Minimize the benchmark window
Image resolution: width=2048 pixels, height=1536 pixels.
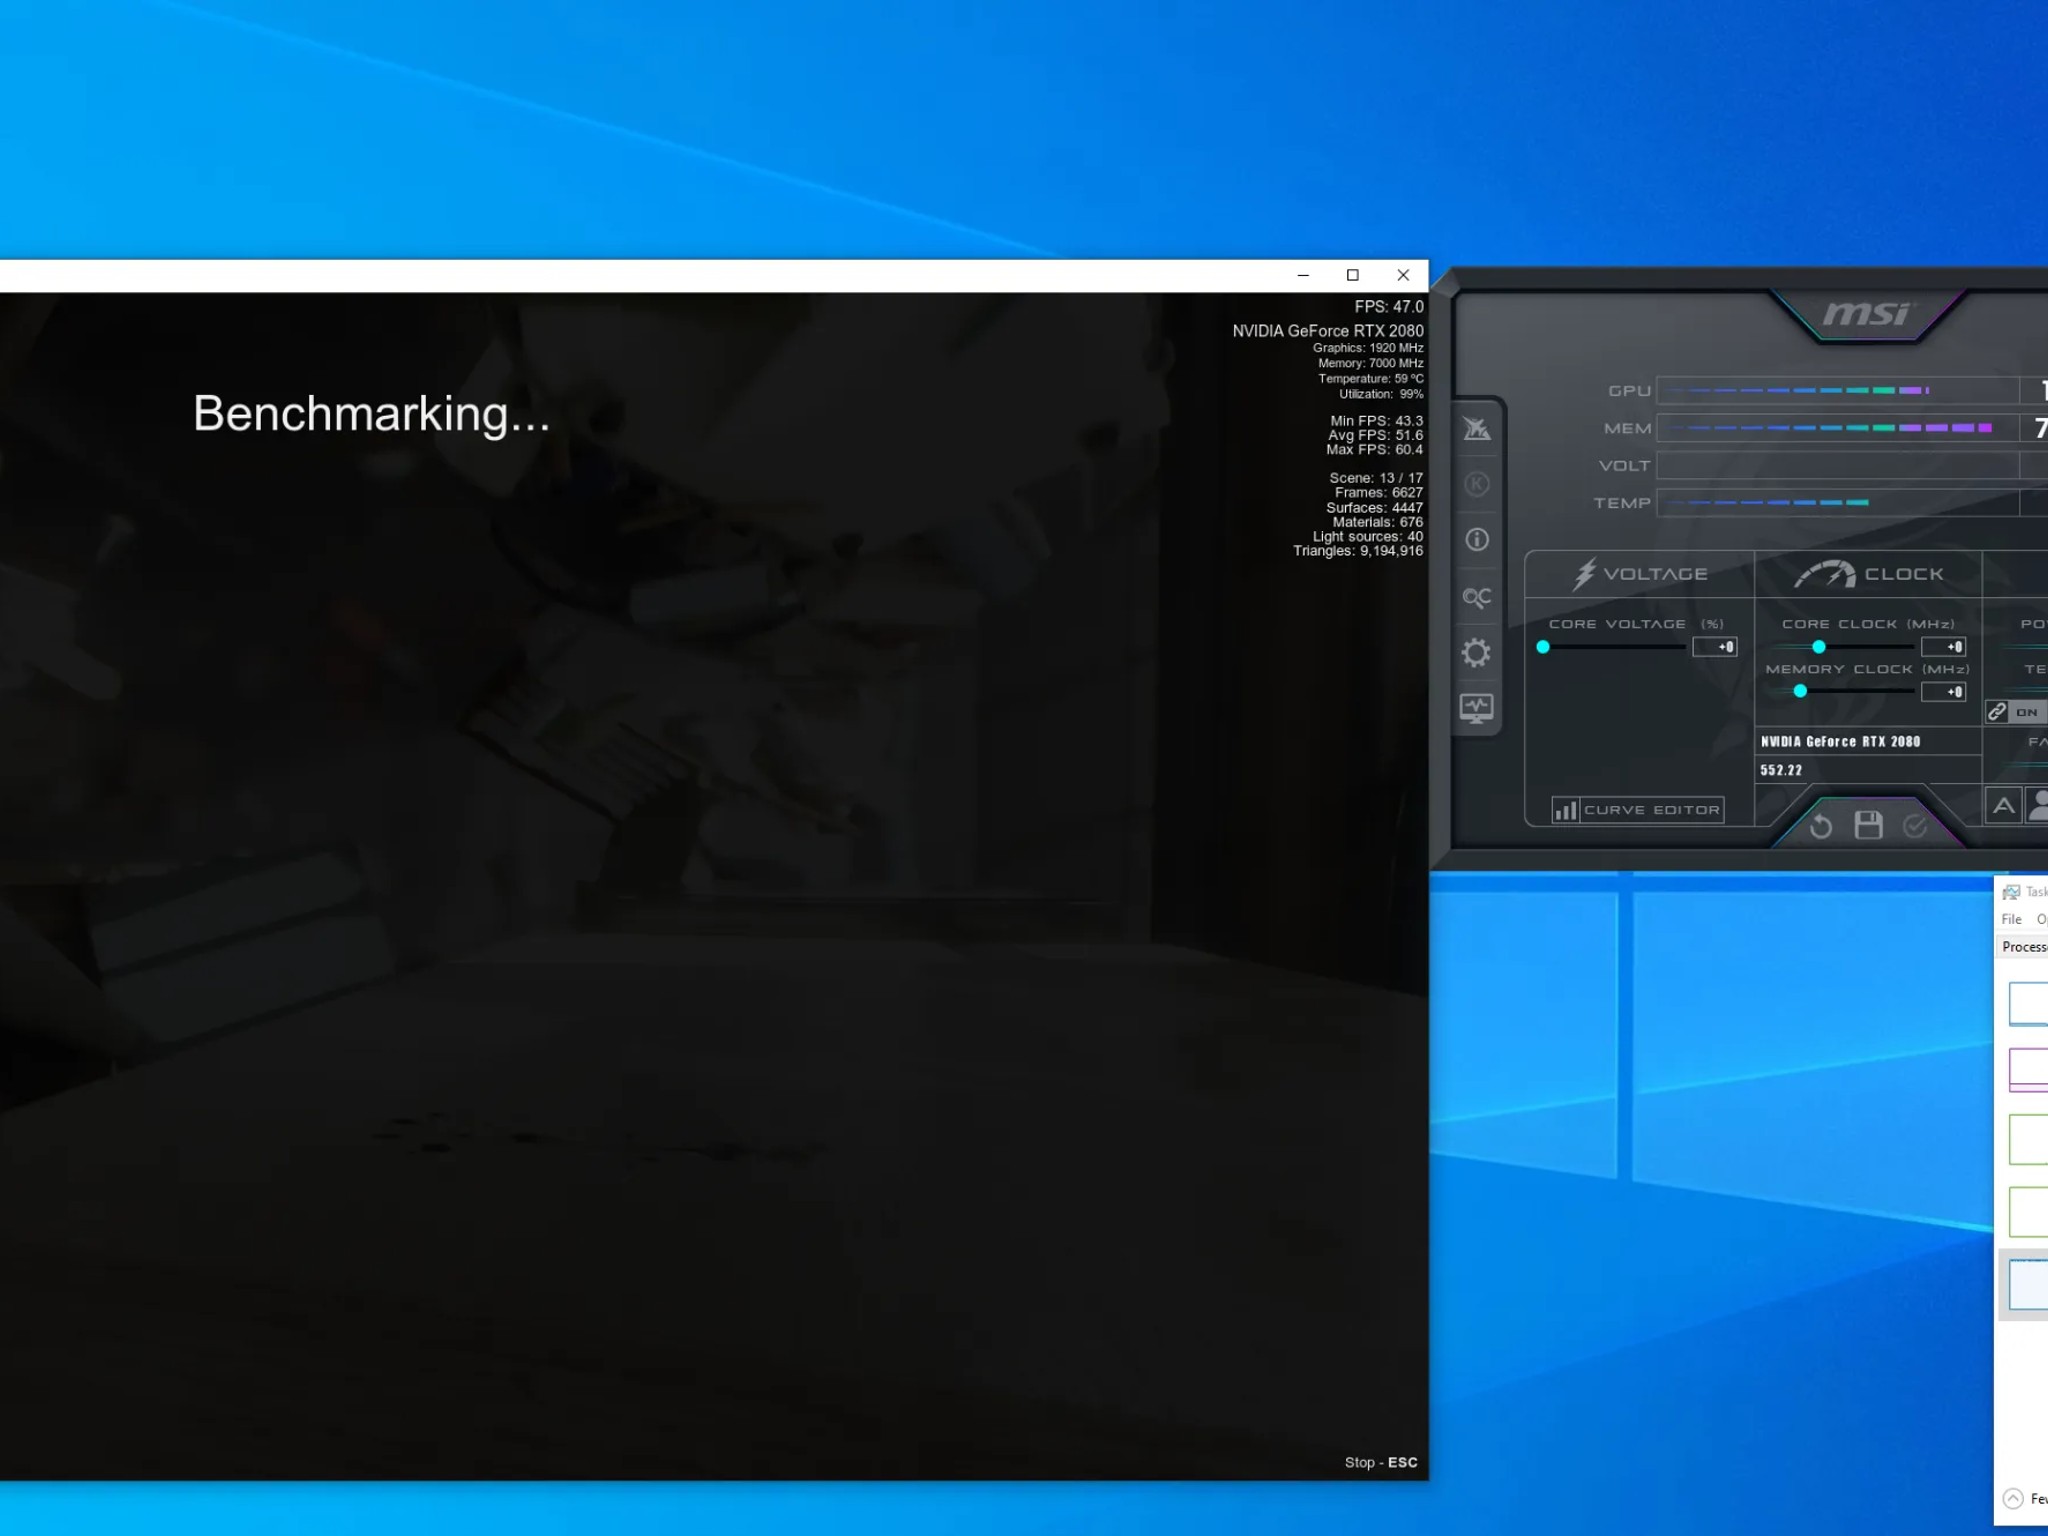click(x=1303, y=275)
